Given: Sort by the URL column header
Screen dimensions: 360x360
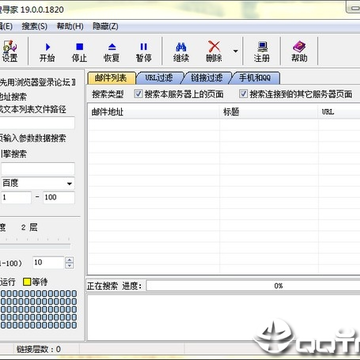Looking at the screenshot, I should click(339, 112).
